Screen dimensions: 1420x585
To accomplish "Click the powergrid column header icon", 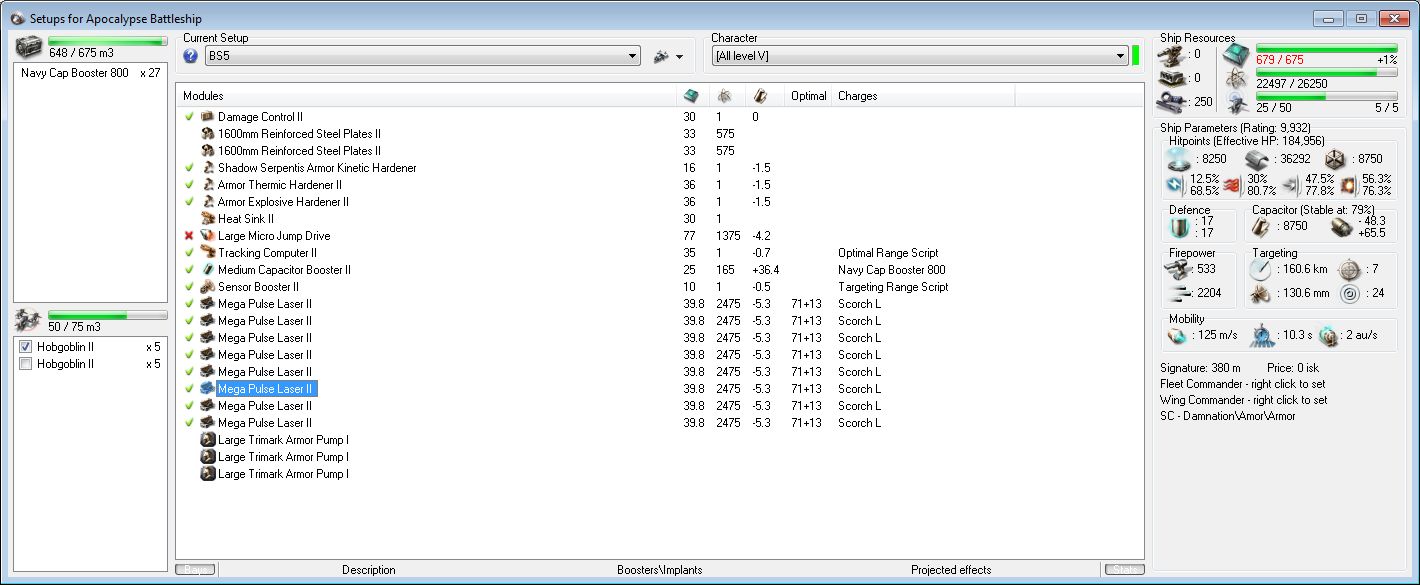I will (723, 96).
